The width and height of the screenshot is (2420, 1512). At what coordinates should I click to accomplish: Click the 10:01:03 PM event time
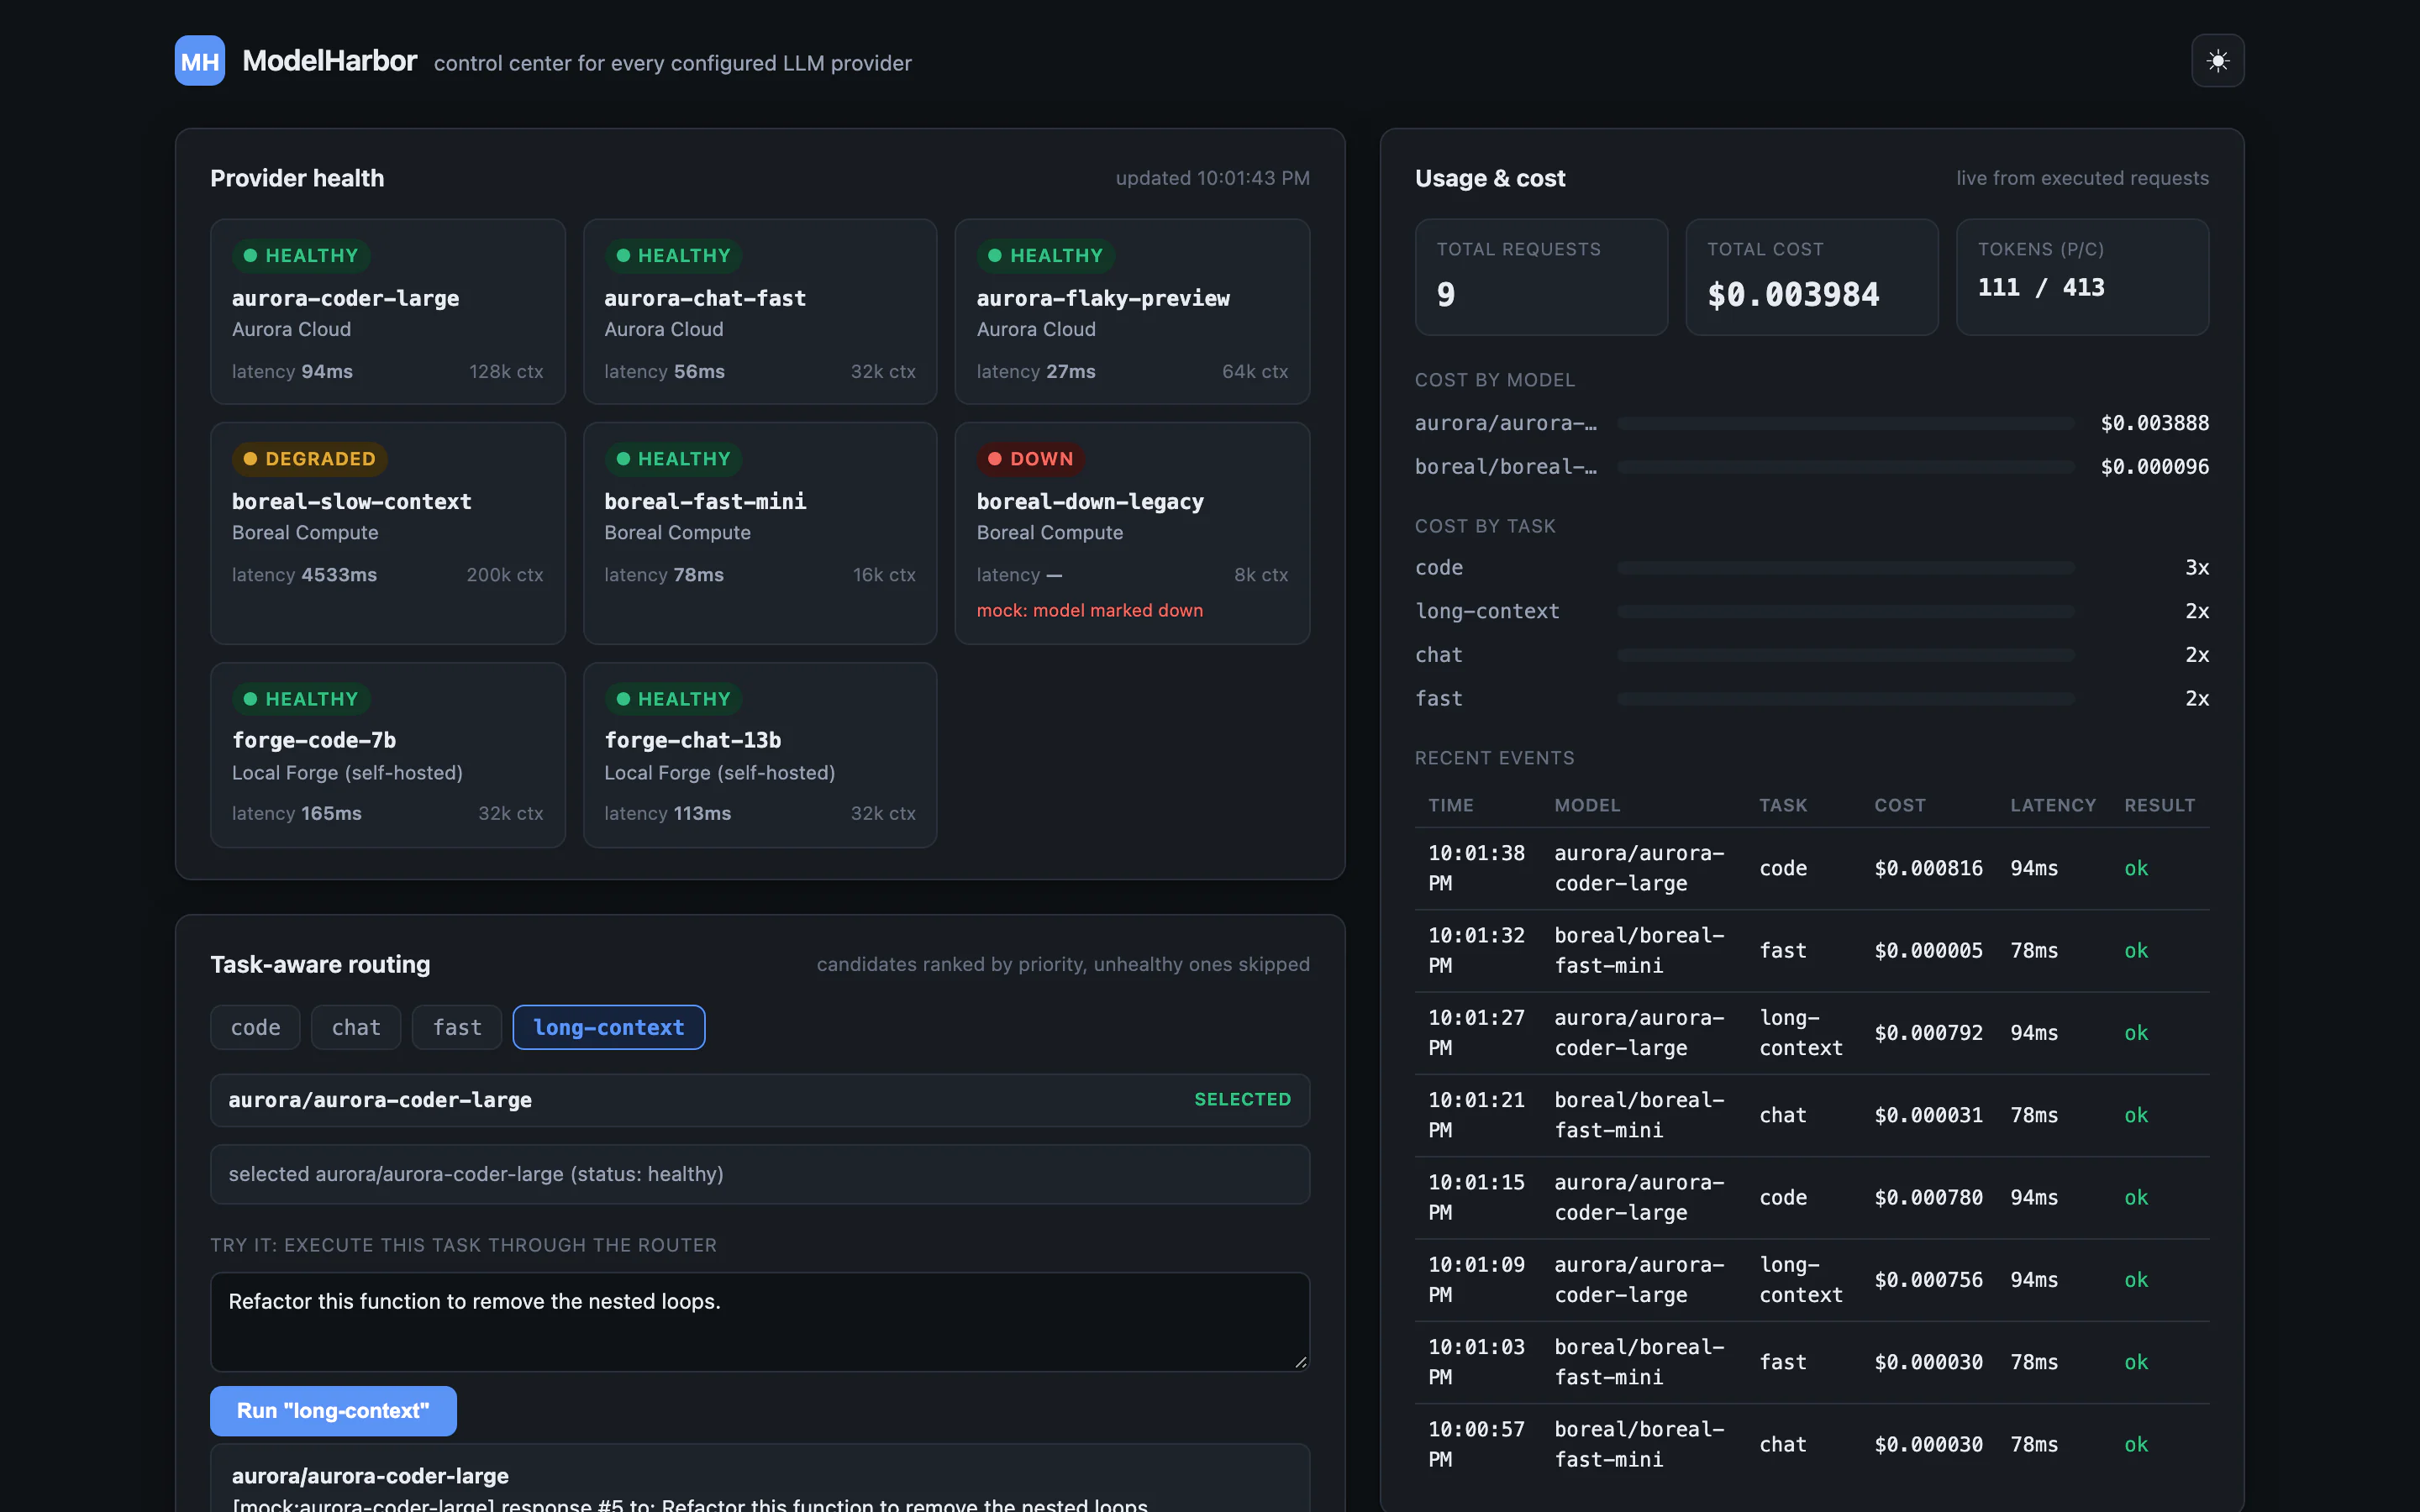pyautogui.click(x=1477, y=1362)
